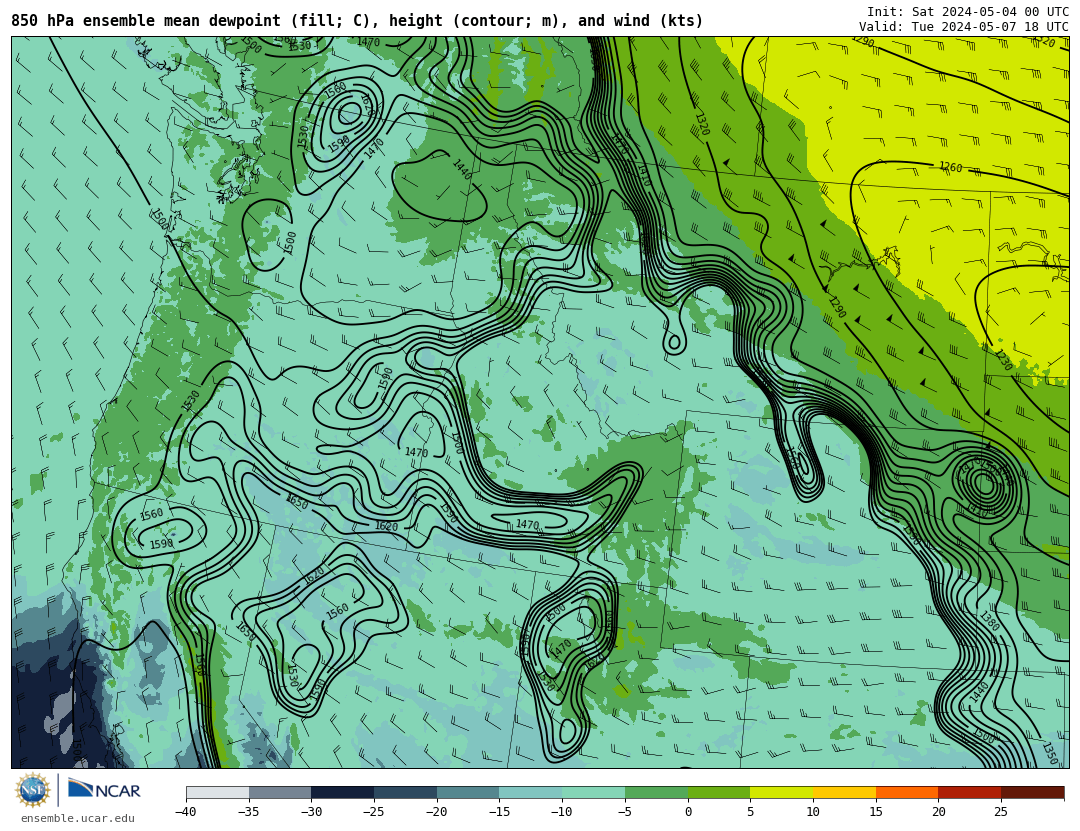Pick the gray -35 to -30 colorbar swatch
Viewport: 1080px width, 831px height.
pyautogui.click(x=280, y=792)
